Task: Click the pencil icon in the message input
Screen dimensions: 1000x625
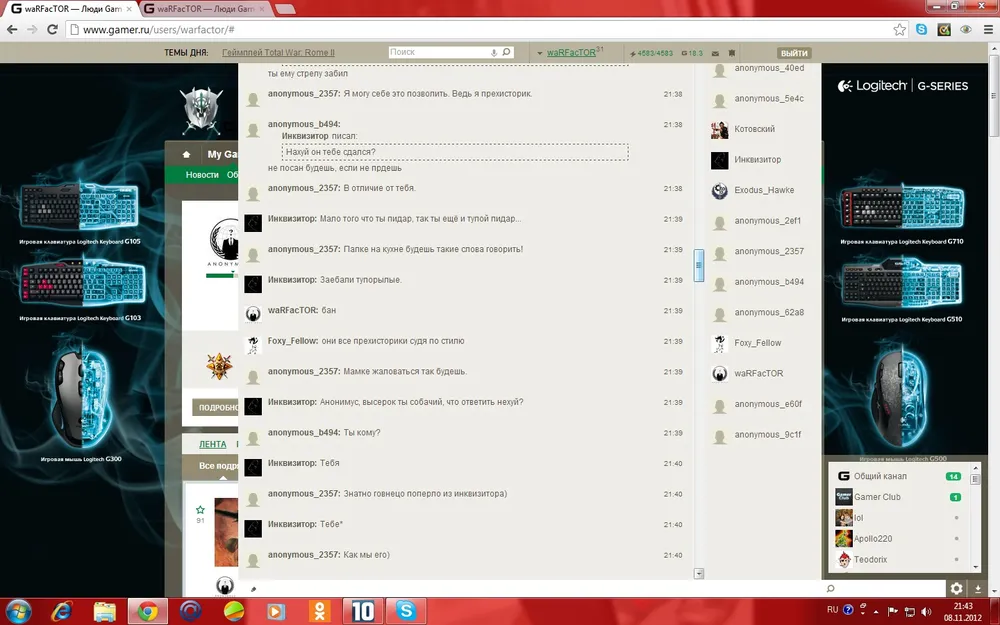Action: 253,589
